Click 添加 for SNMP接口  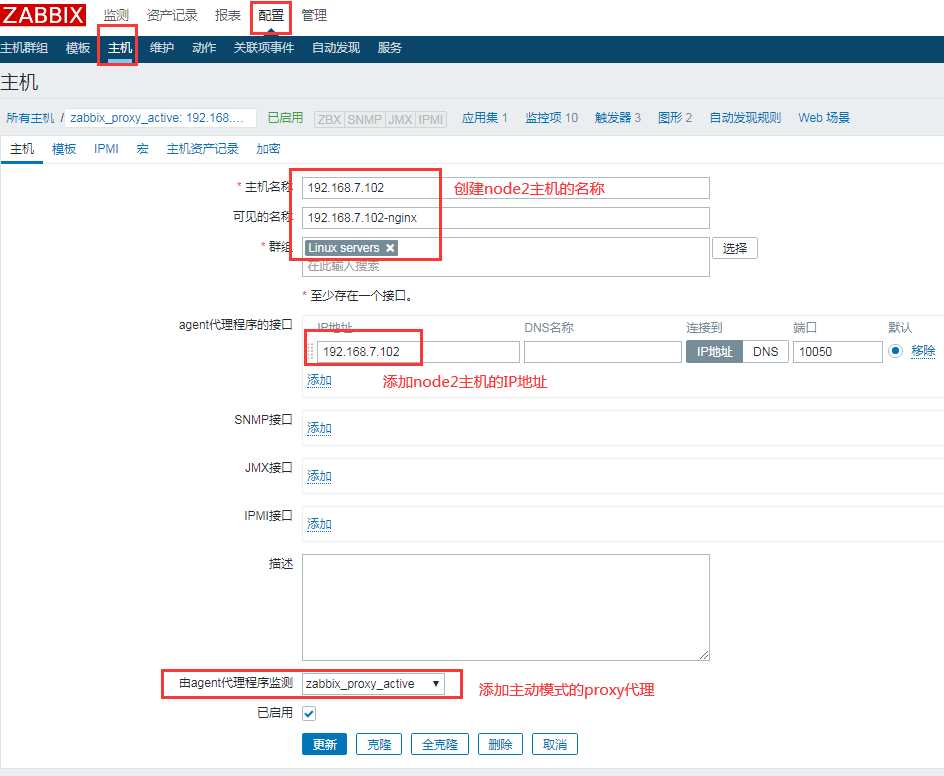click(319, 428)
